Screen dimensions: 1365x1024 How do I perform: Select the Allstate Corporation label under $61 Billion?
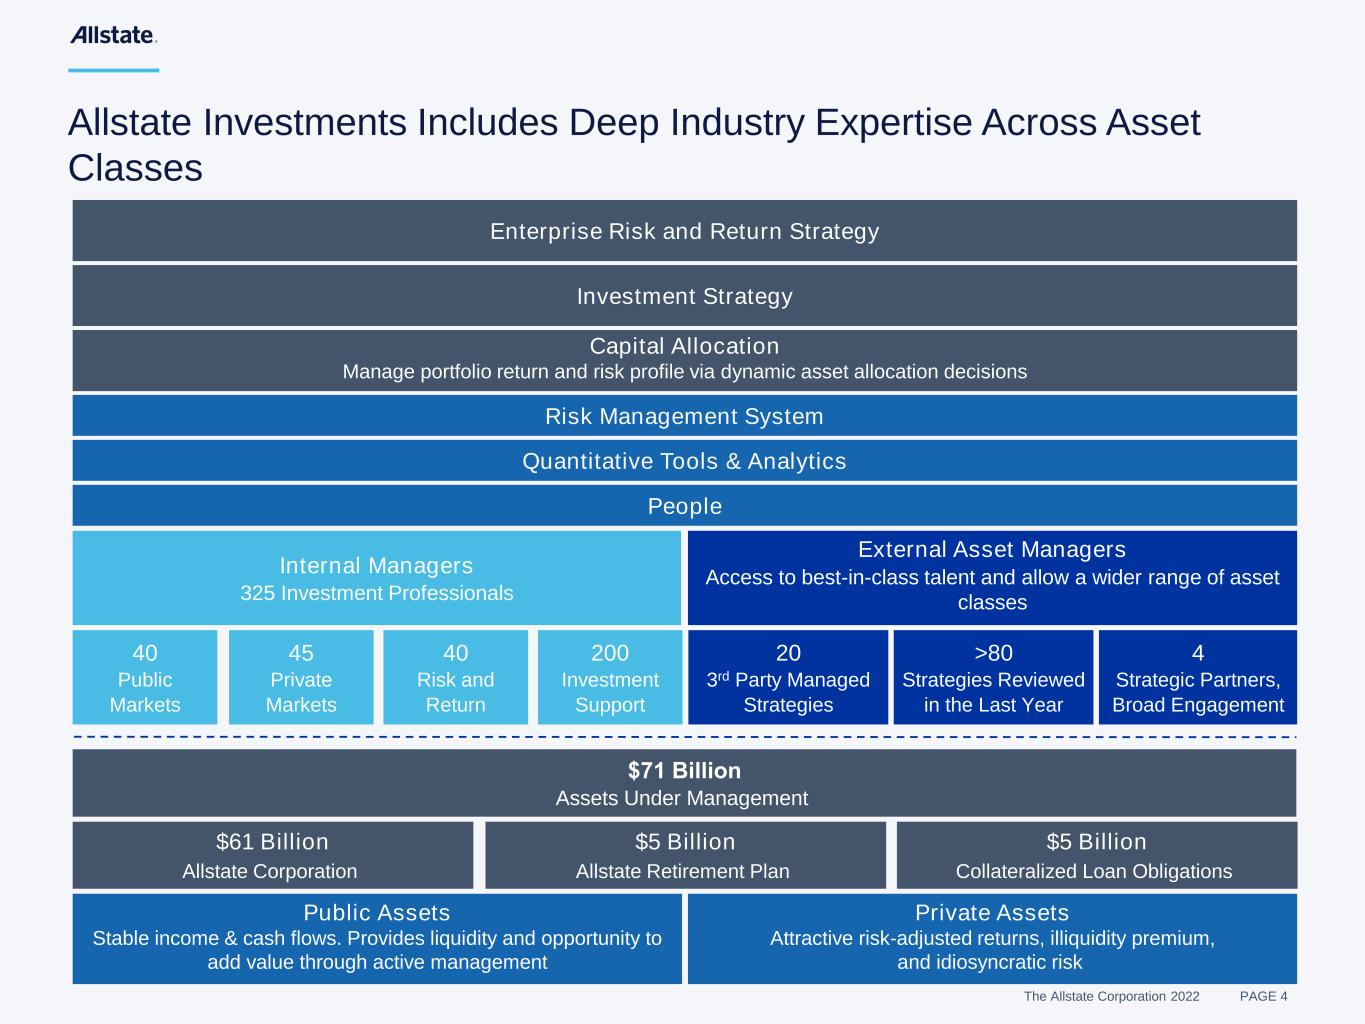click(270, 871)
